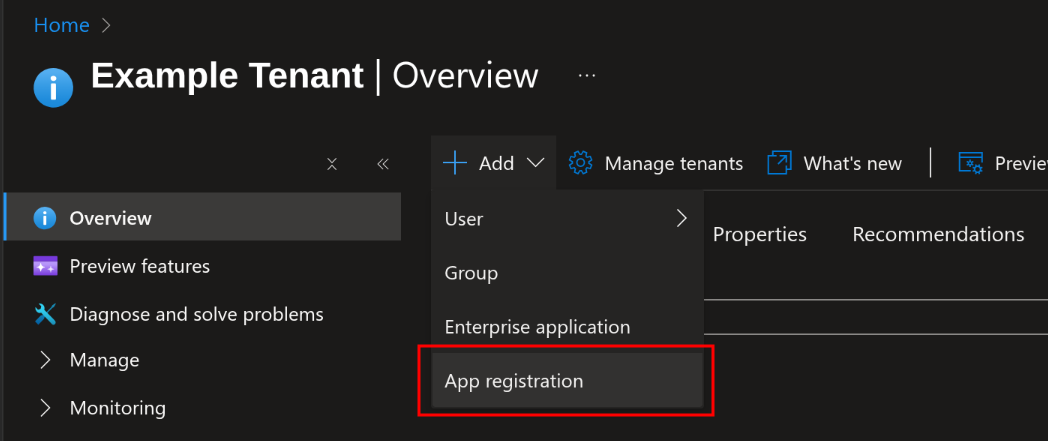Expand the Monitoring section in the sidebar

[45, 408]
